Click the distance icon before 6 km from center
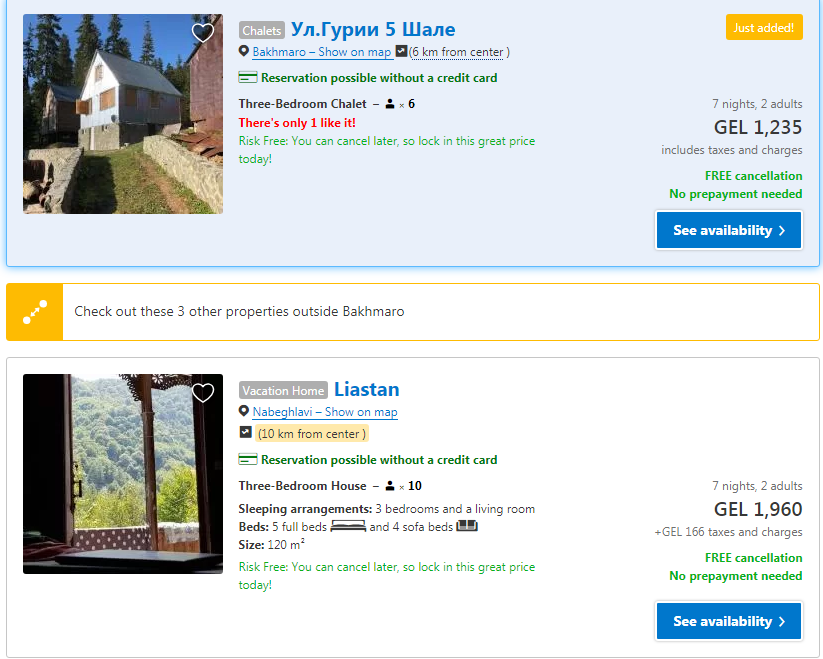Screen dimensions: 823x659 (x=402, y=51)
